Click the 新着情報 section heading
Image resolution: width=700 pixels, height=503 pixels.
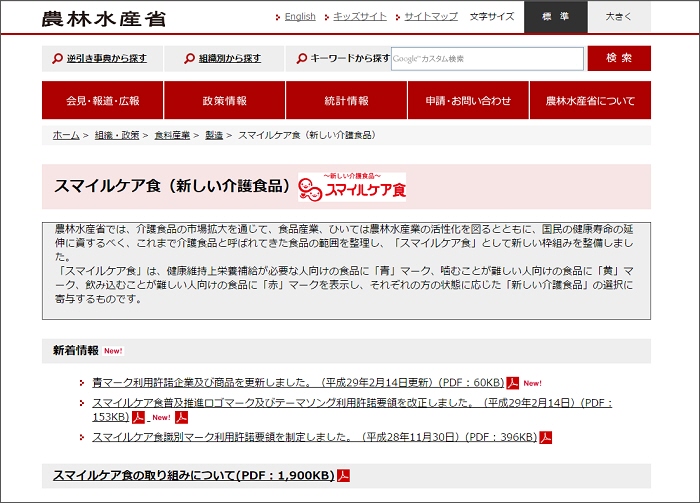click(75, 350)
